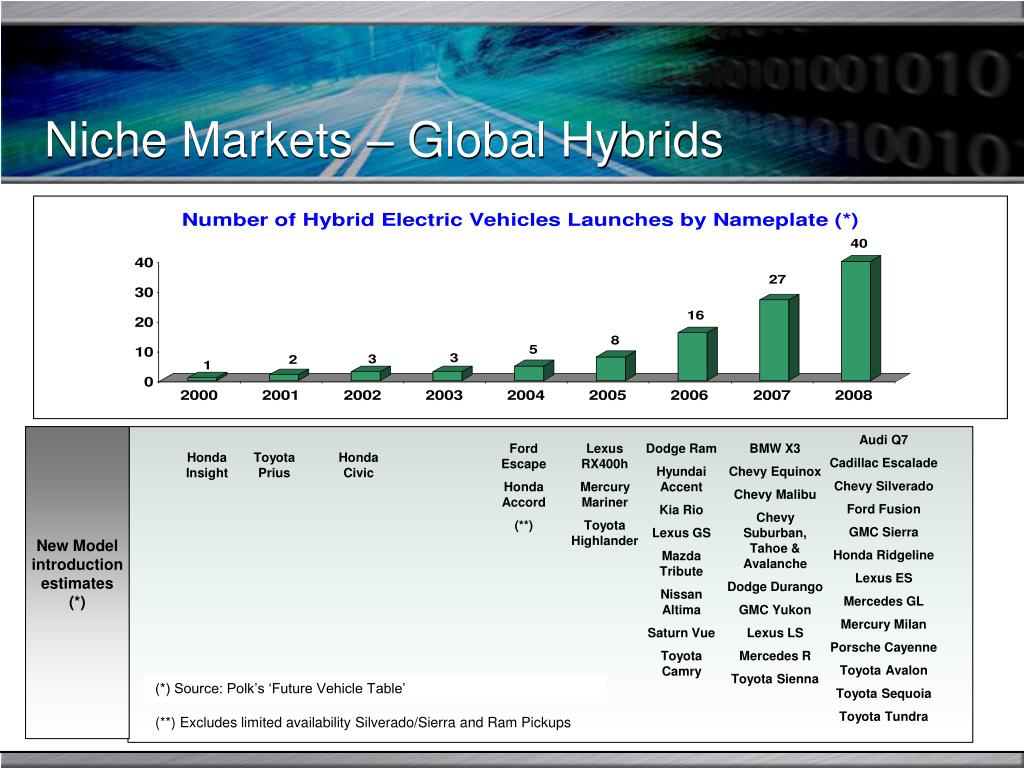
Task: Click the y-axis value '40'
Action: coord(144,263)
